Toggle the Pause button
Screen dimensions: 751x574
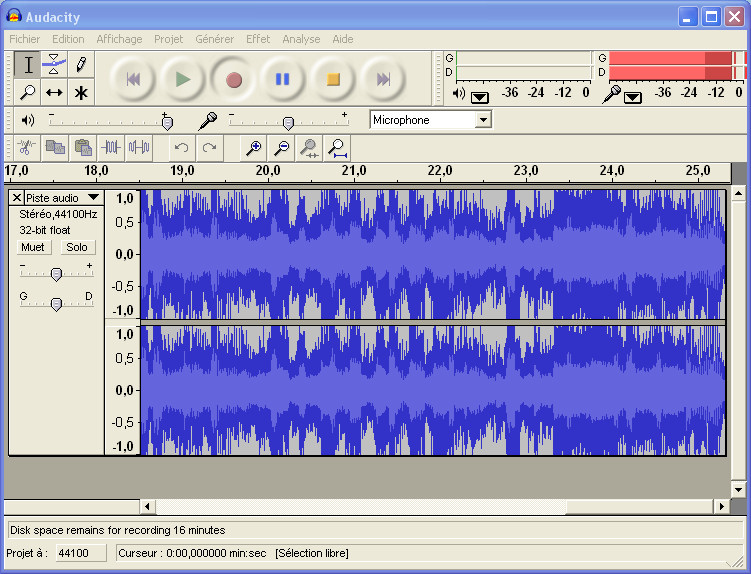283,79
